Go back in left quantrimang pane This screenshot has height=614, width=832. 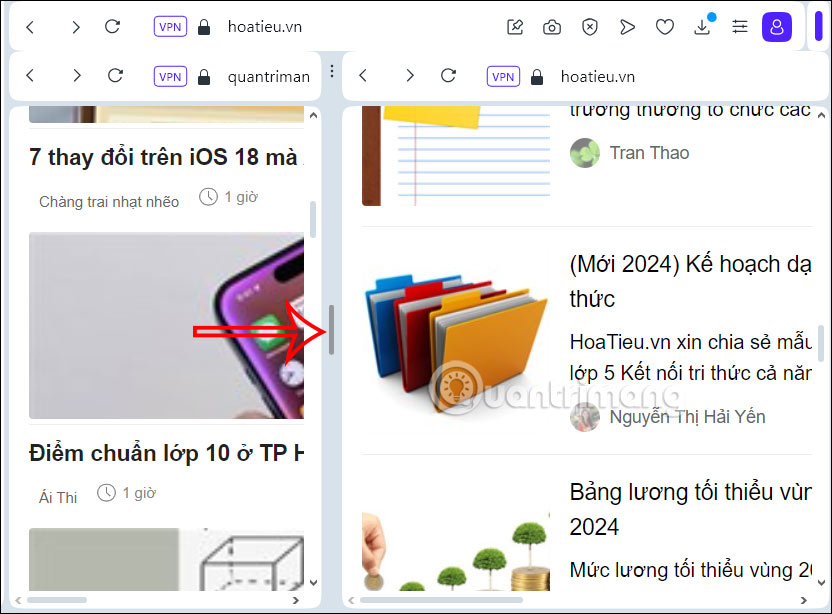point(30,76)
